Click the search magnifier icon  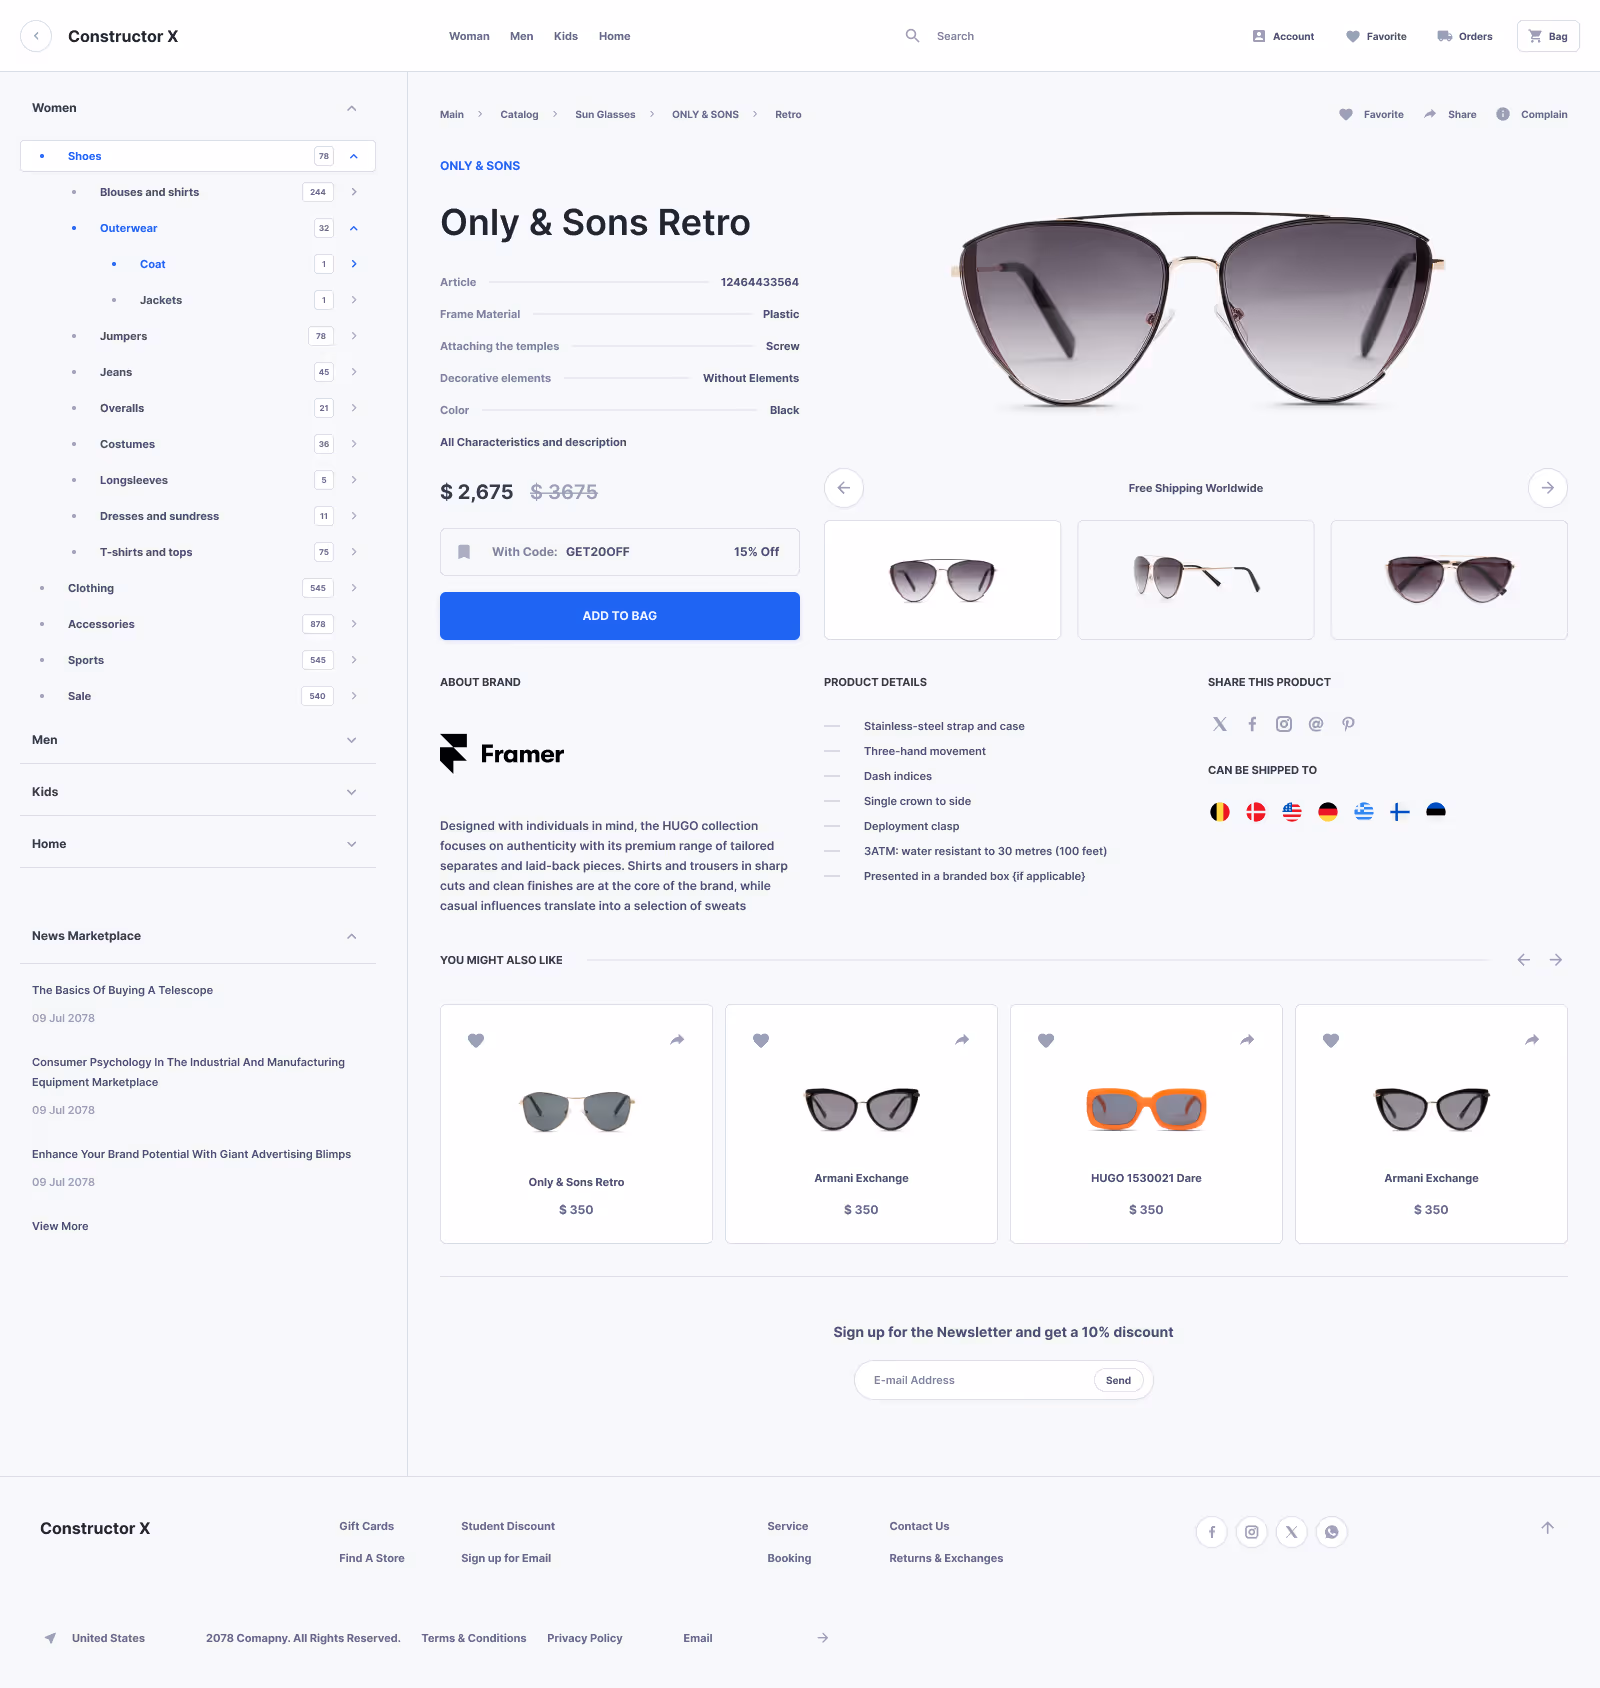[x=912, y=36]
